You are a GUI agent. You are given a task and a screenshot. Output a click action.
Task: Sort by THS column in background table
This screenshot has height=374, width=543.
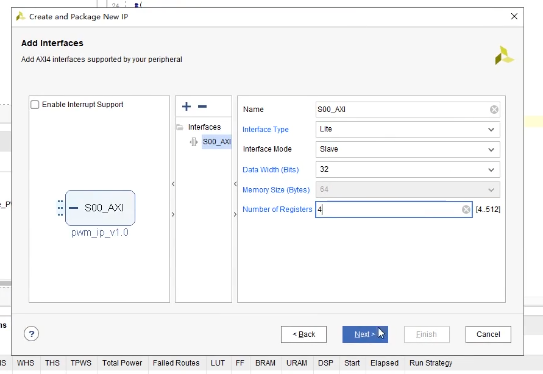tap(52, 363)
